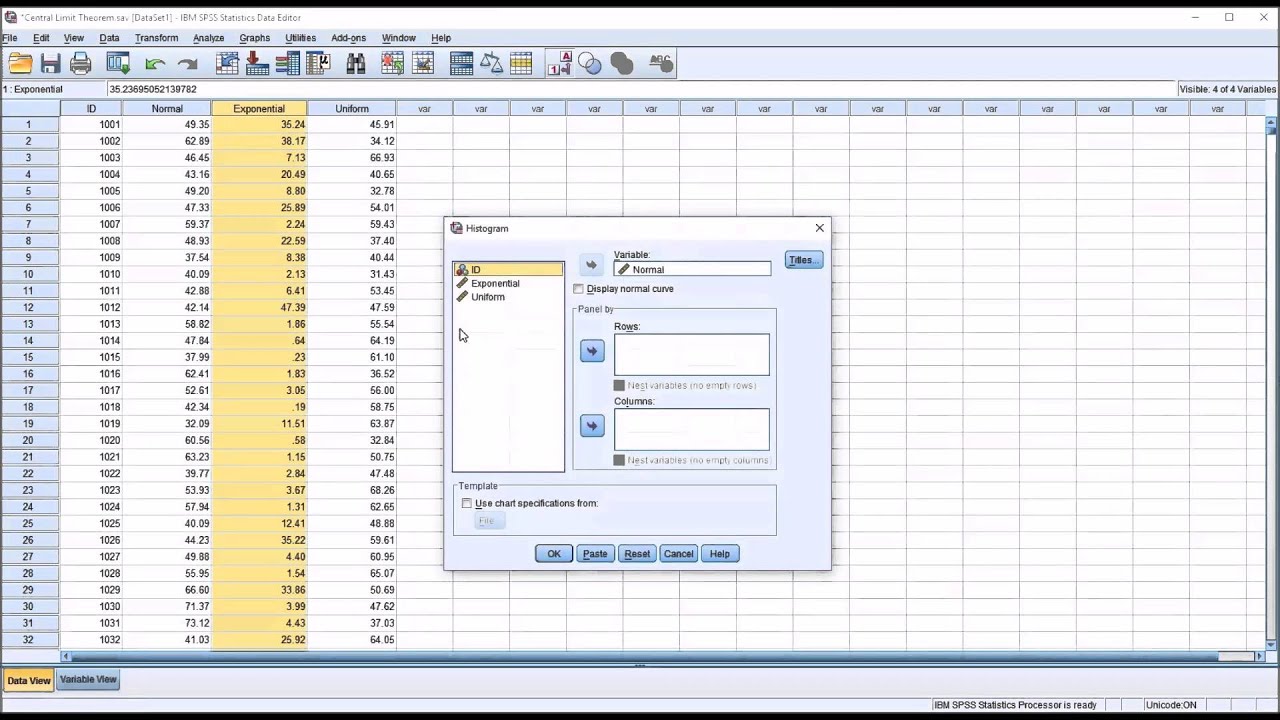This screenshot has width=1280, height=720.
Task: Click cell value 45.91 in Uniform column
Action: 352,125
